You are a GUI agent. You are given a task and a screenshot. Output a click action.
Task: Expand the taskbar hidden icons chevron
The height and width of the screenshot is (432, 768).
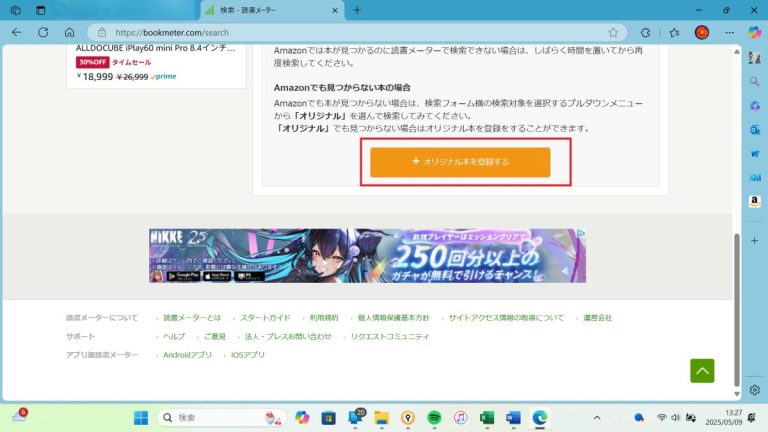(x=597, y=417)
